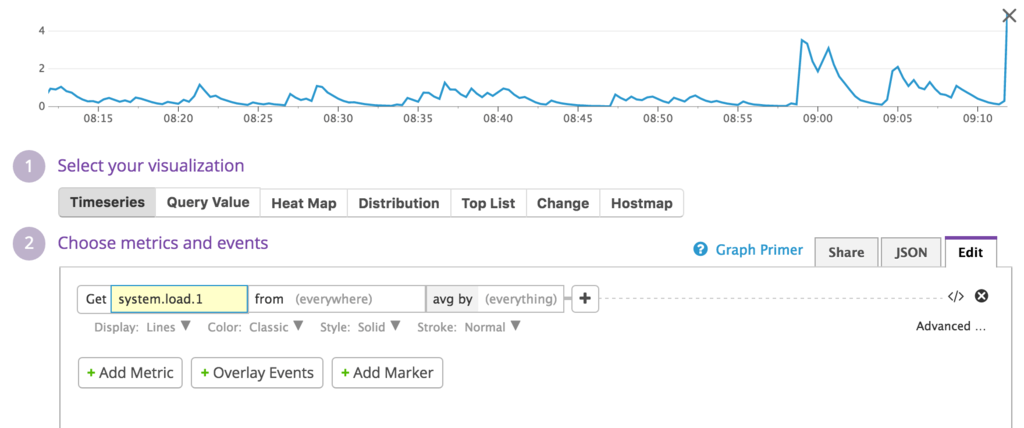Expand the Style Solid dropdown
This screenshot has width=1024, height=428.
378,327
